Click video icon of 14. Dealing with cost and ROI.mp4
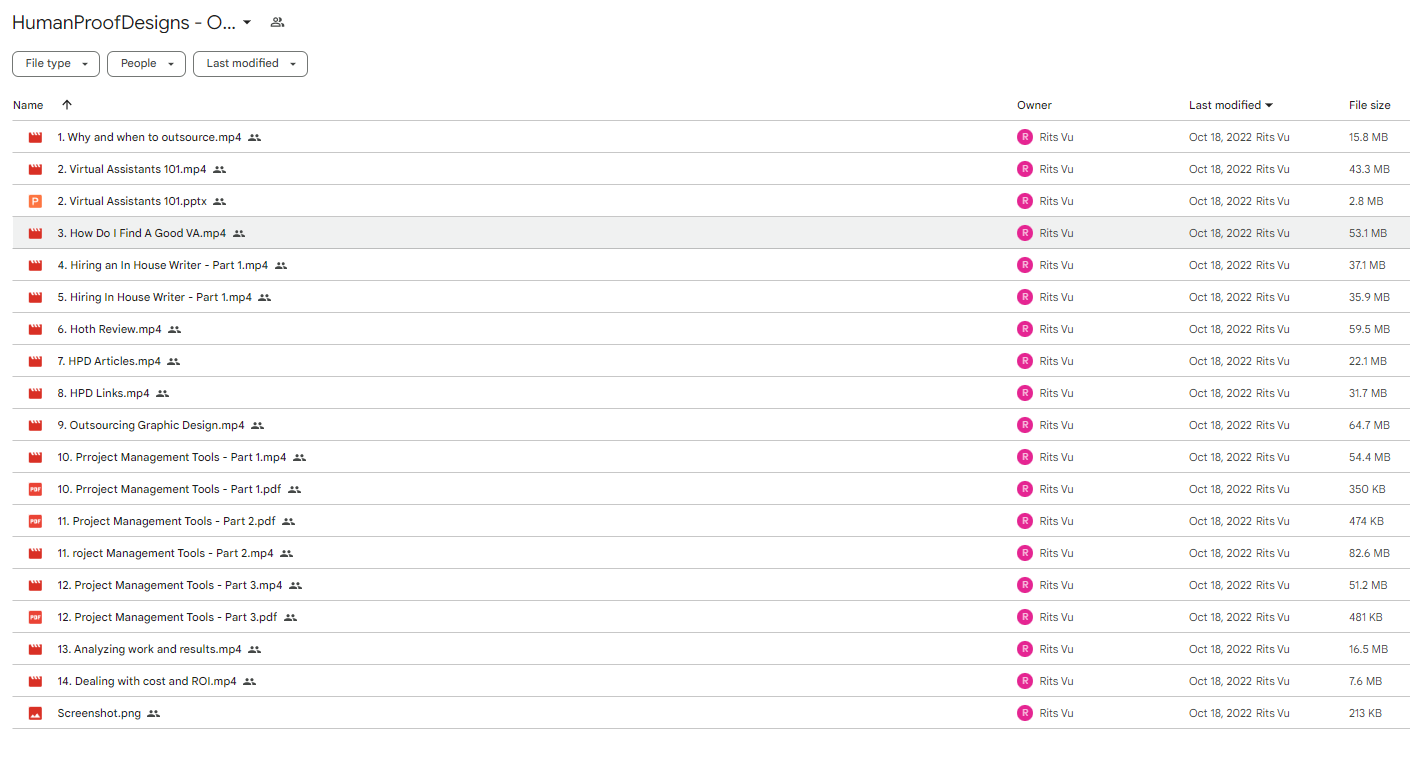Viewport: 1410px width, 779px height. click(35, 681)
